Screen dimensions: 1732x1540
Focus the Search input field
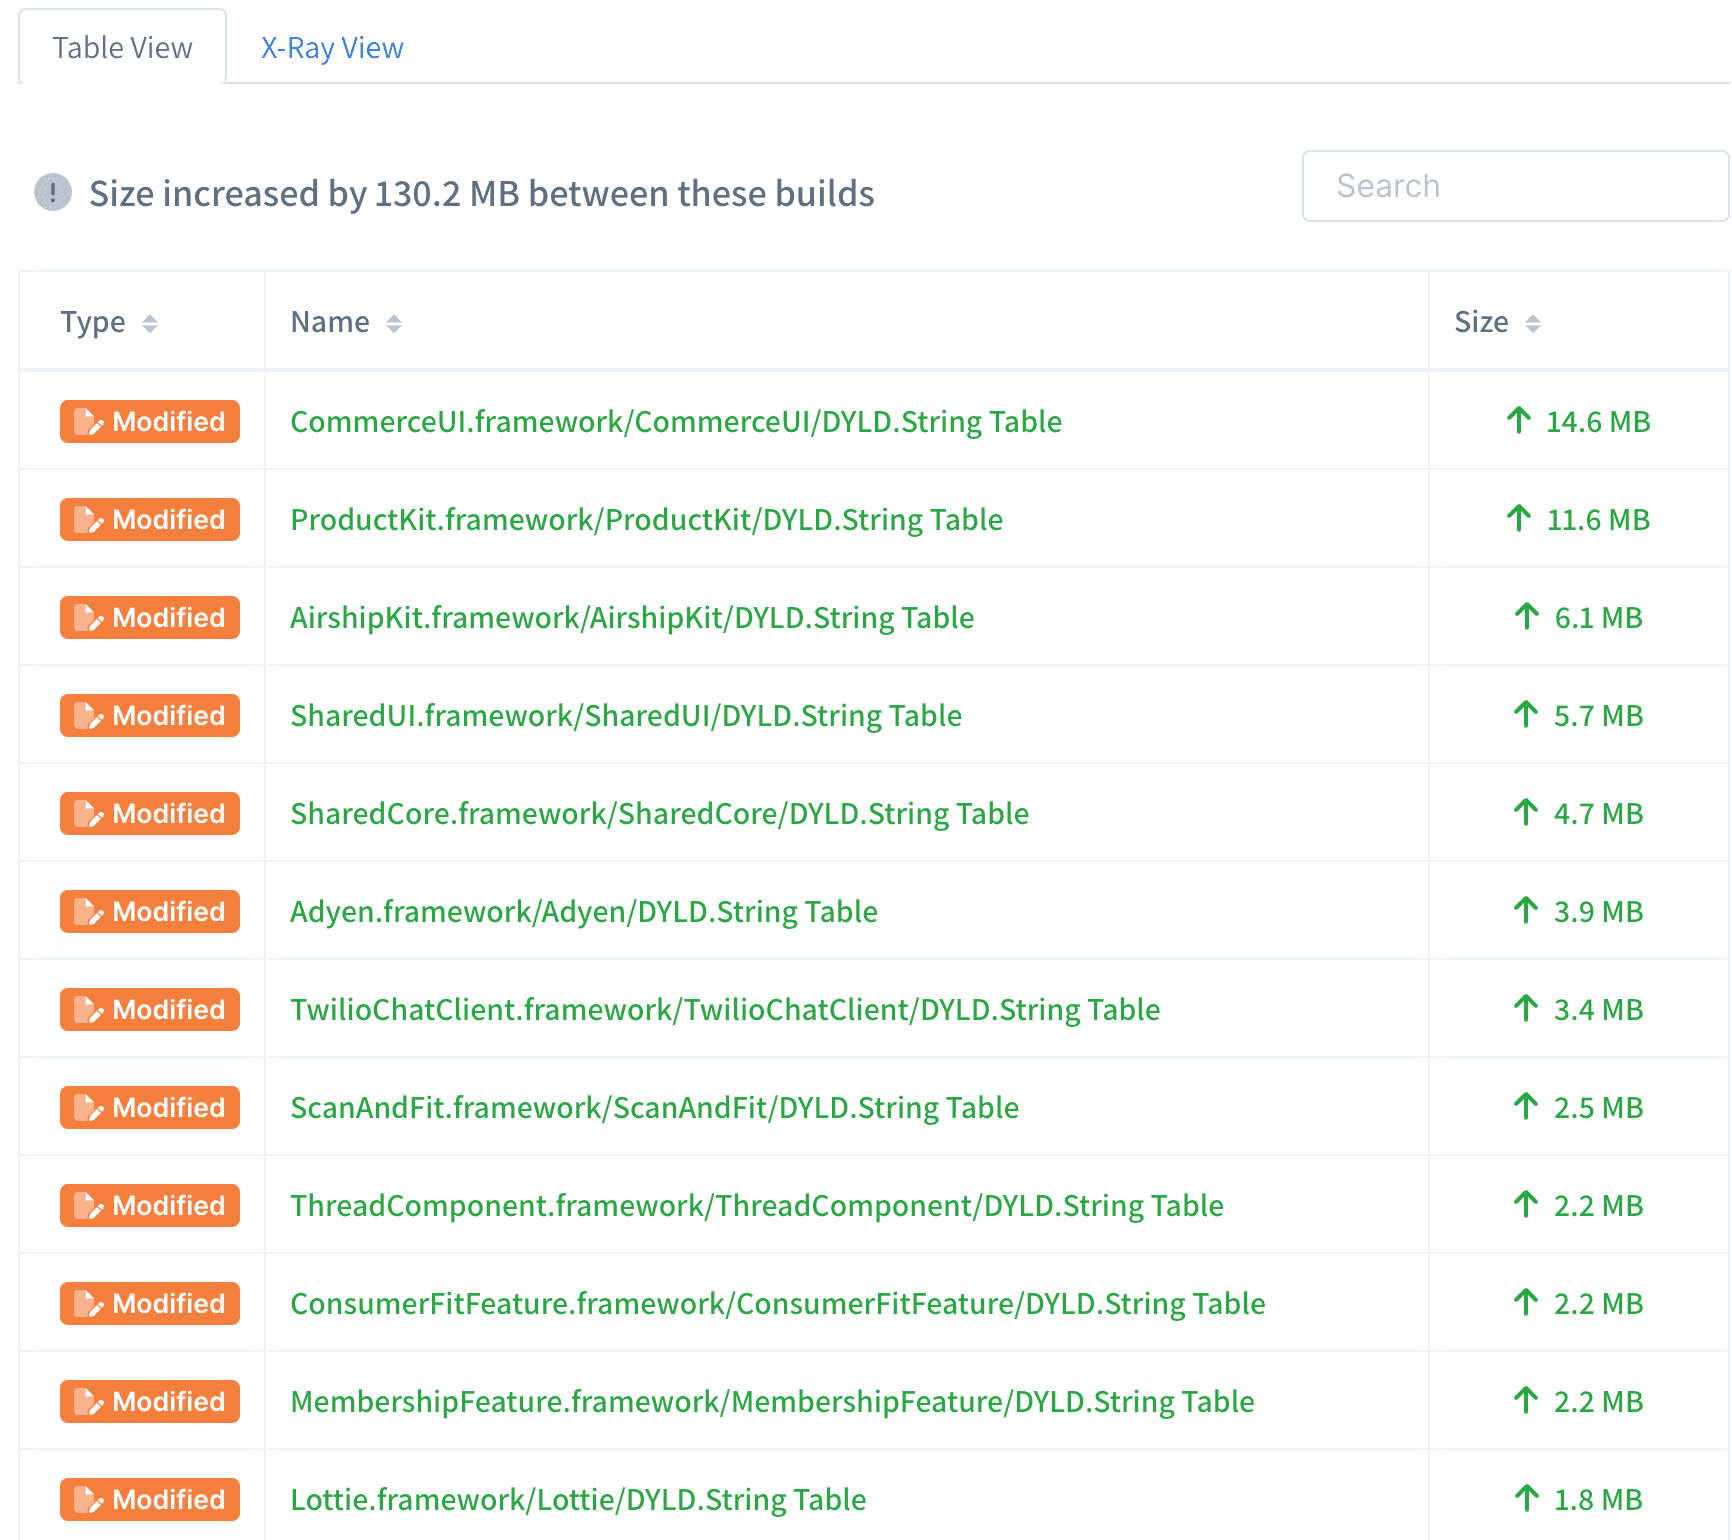[x=1515, y=186]
